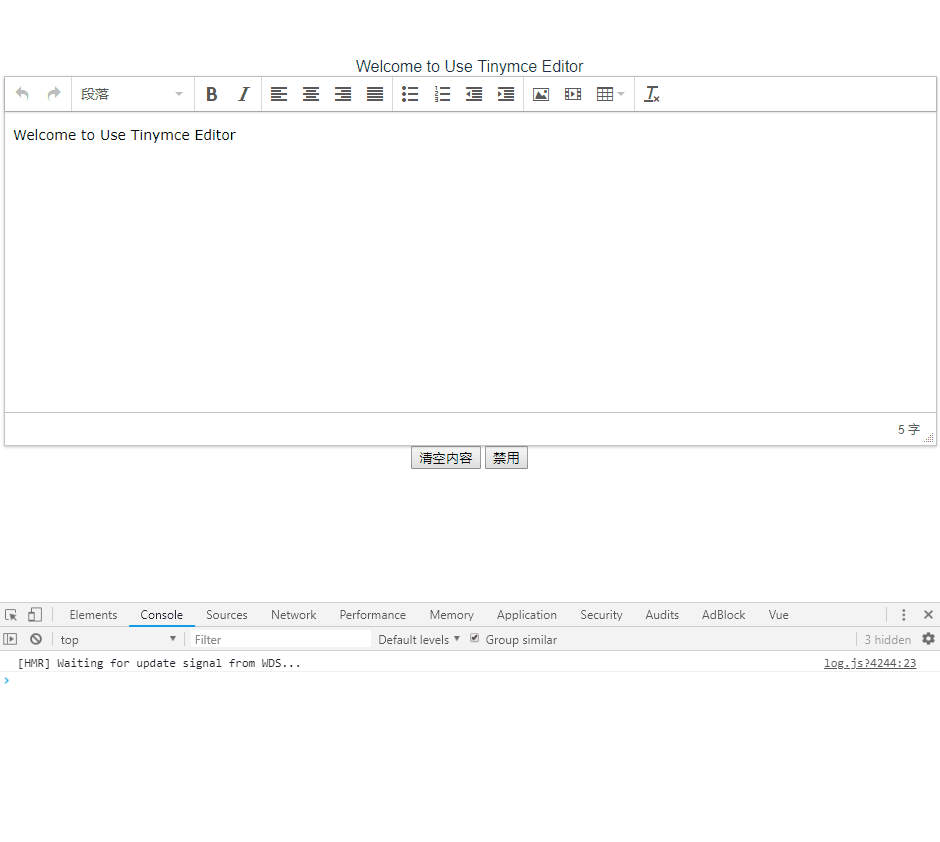
Task: Align text to the left
Action: click(279, 94)
